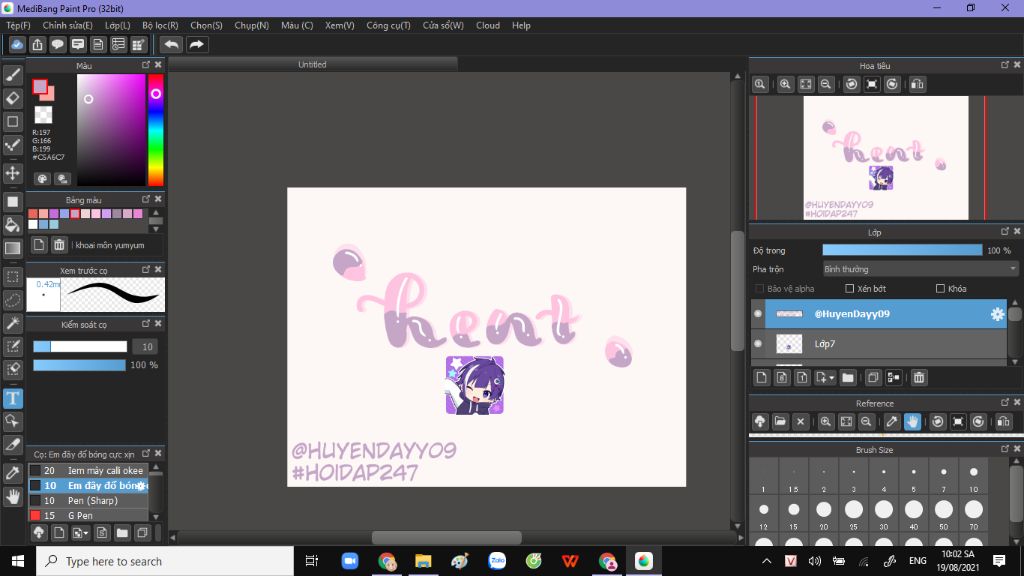Select the Lớp7 layer
The width and height of the screenshot is (1024, 576).
(886, 344)
